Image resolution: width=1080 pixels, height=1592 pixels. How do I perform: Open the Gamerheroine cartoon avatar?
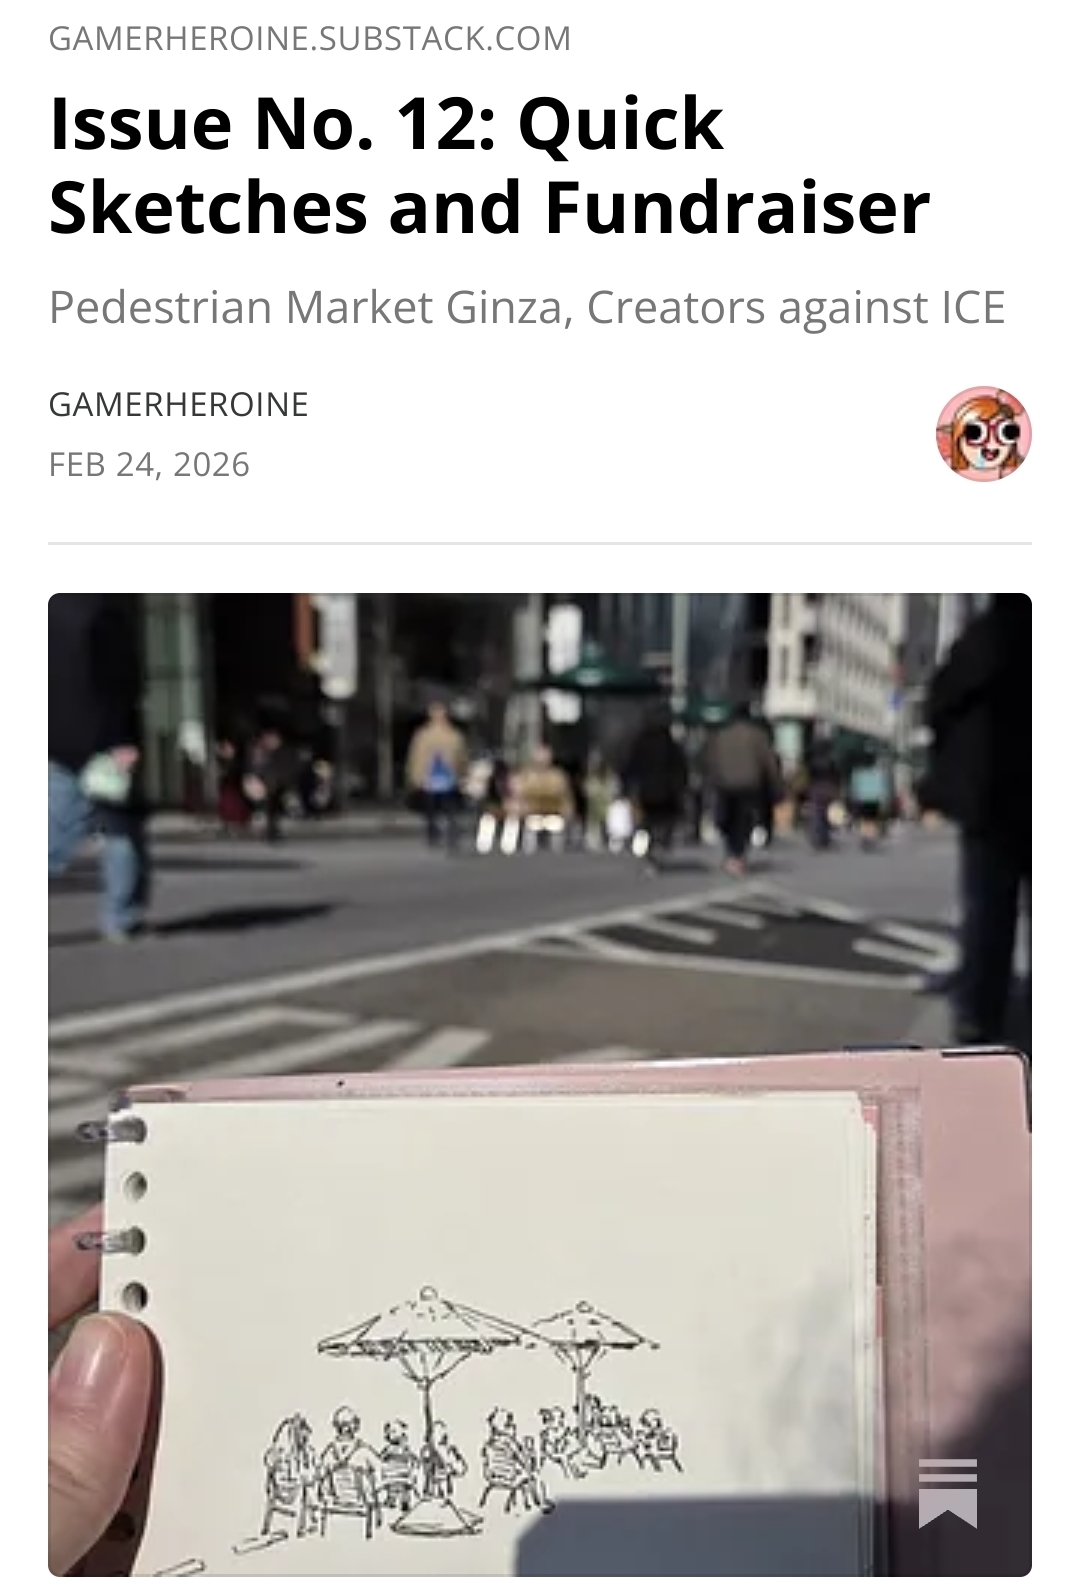click(x=983, y=434)
